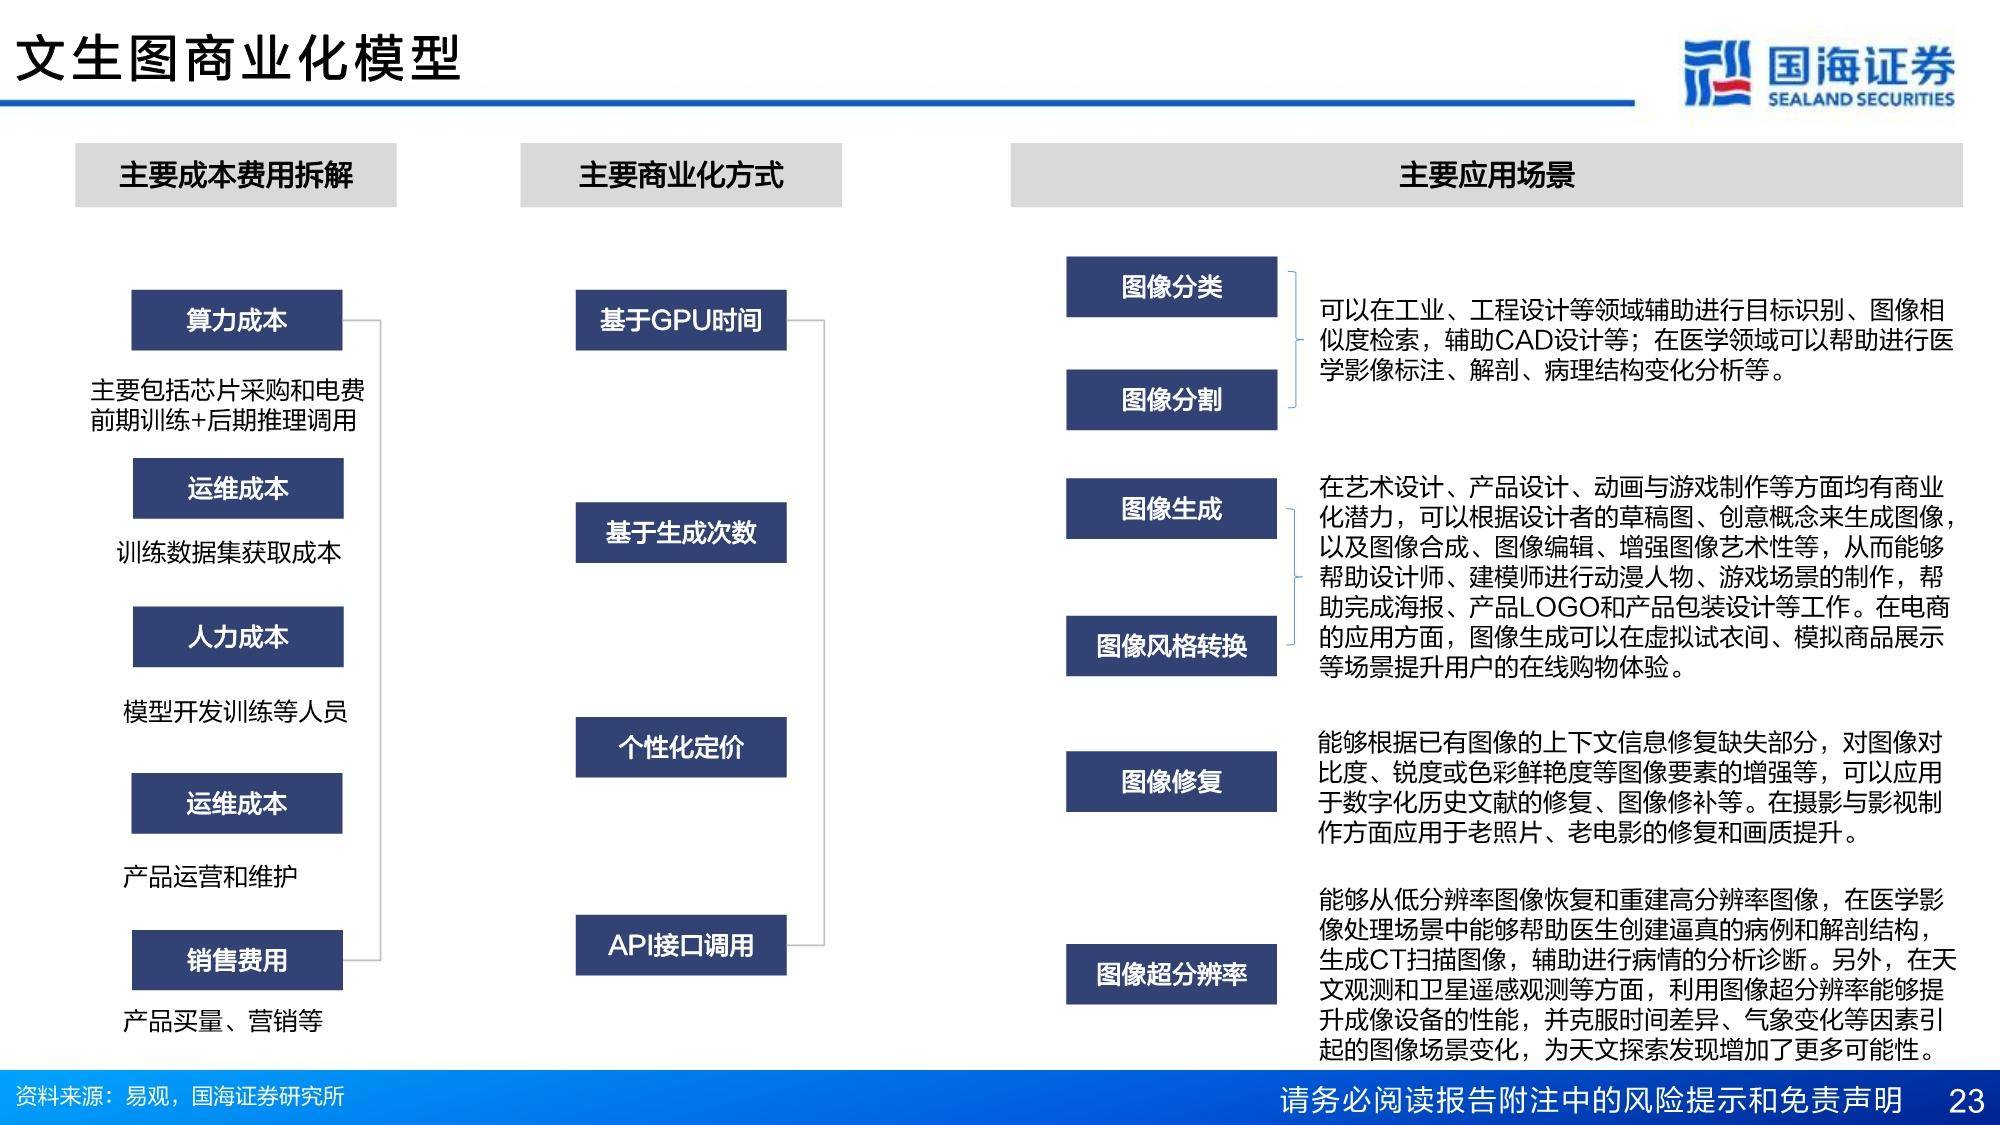
Task: Click the text 前期训练+后期推理调用
Action: click(224, 420)
